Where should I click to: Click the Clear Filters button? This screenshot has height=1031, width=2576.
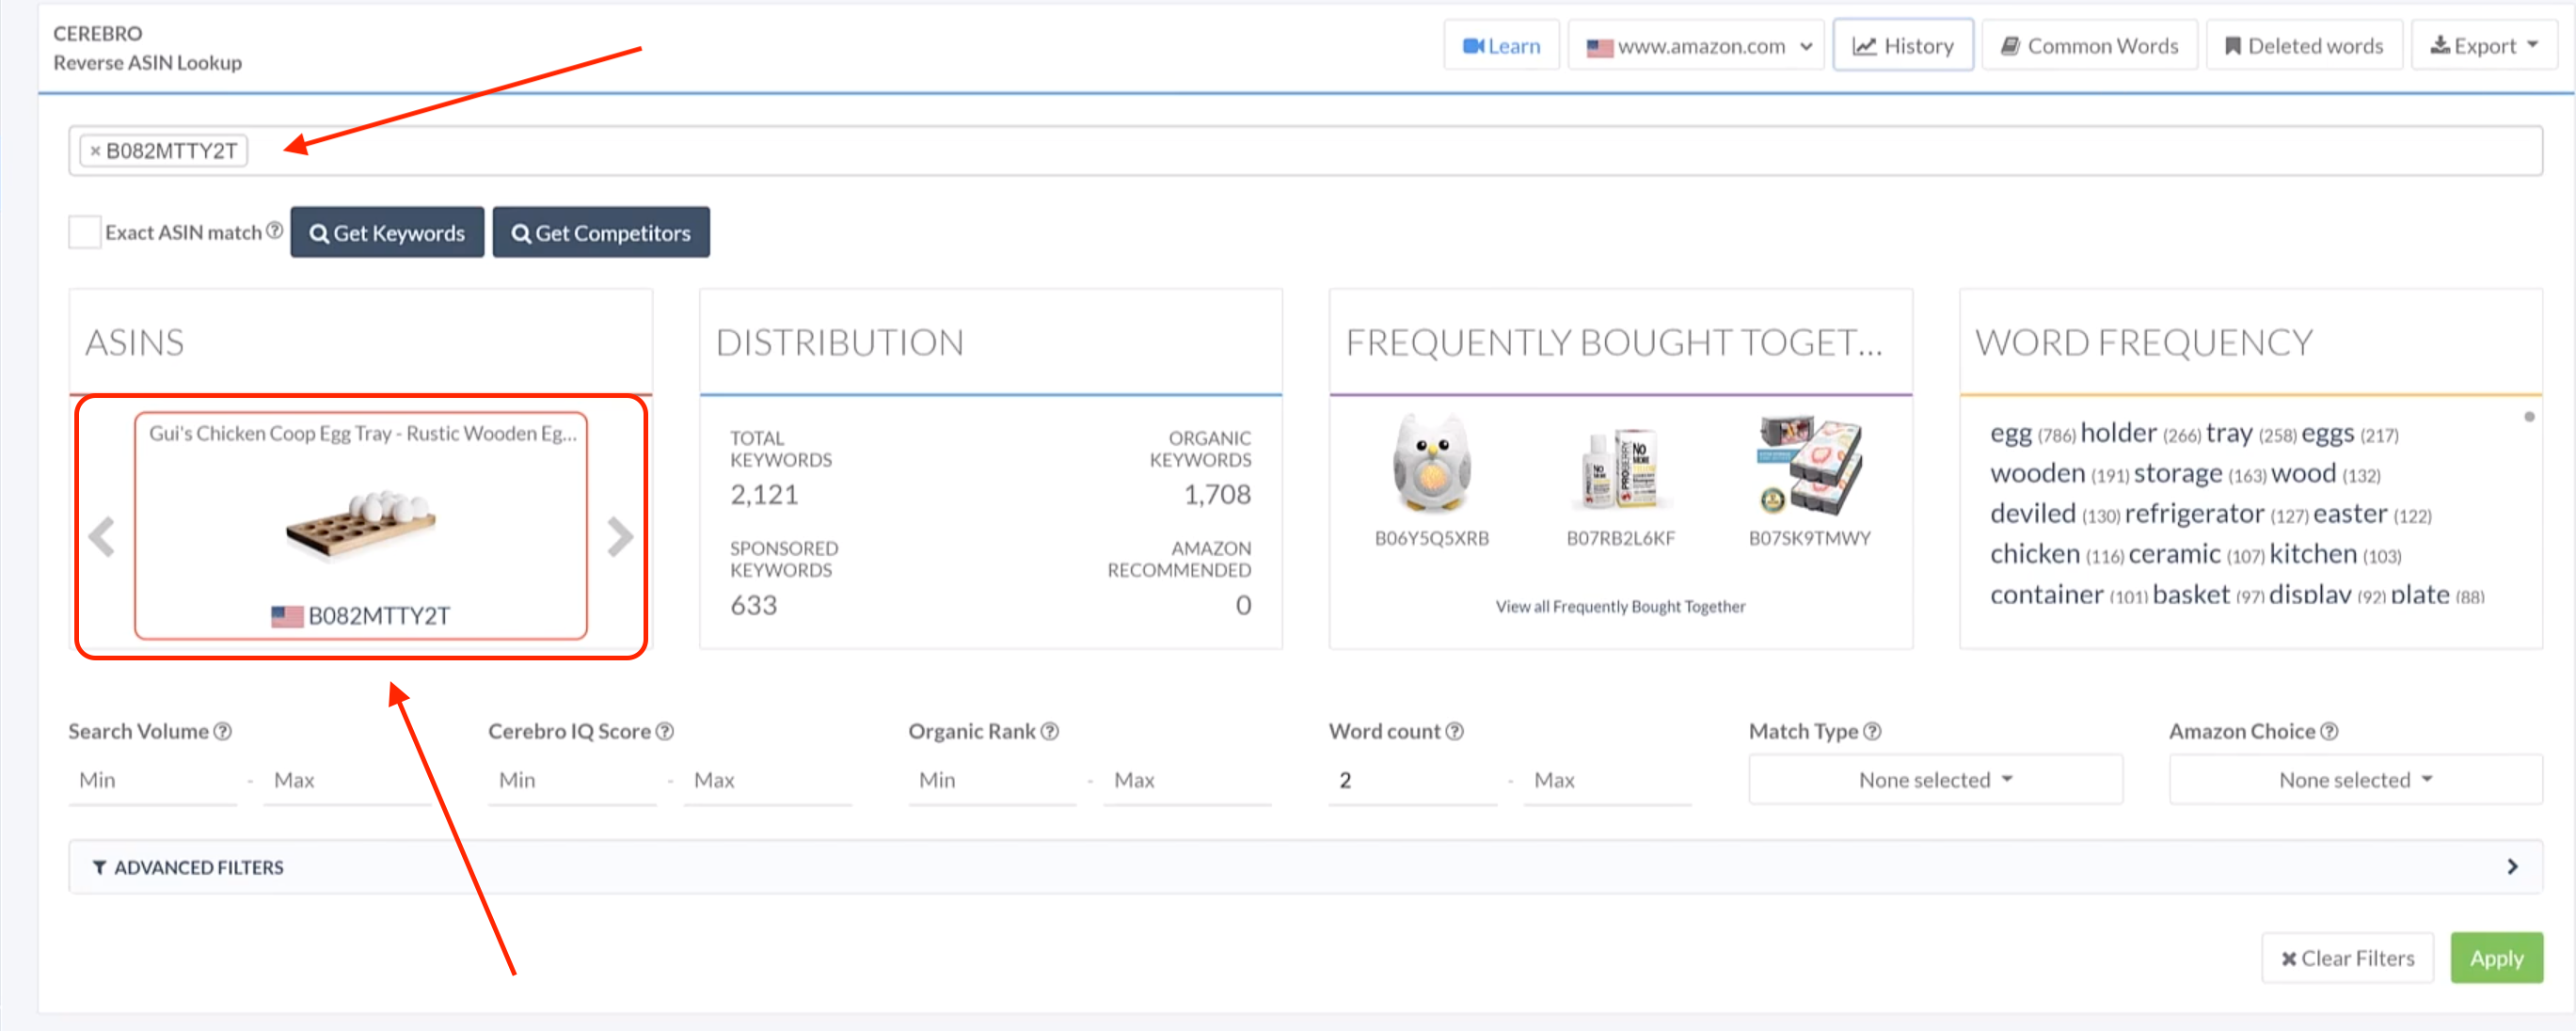pos(2347,958)
